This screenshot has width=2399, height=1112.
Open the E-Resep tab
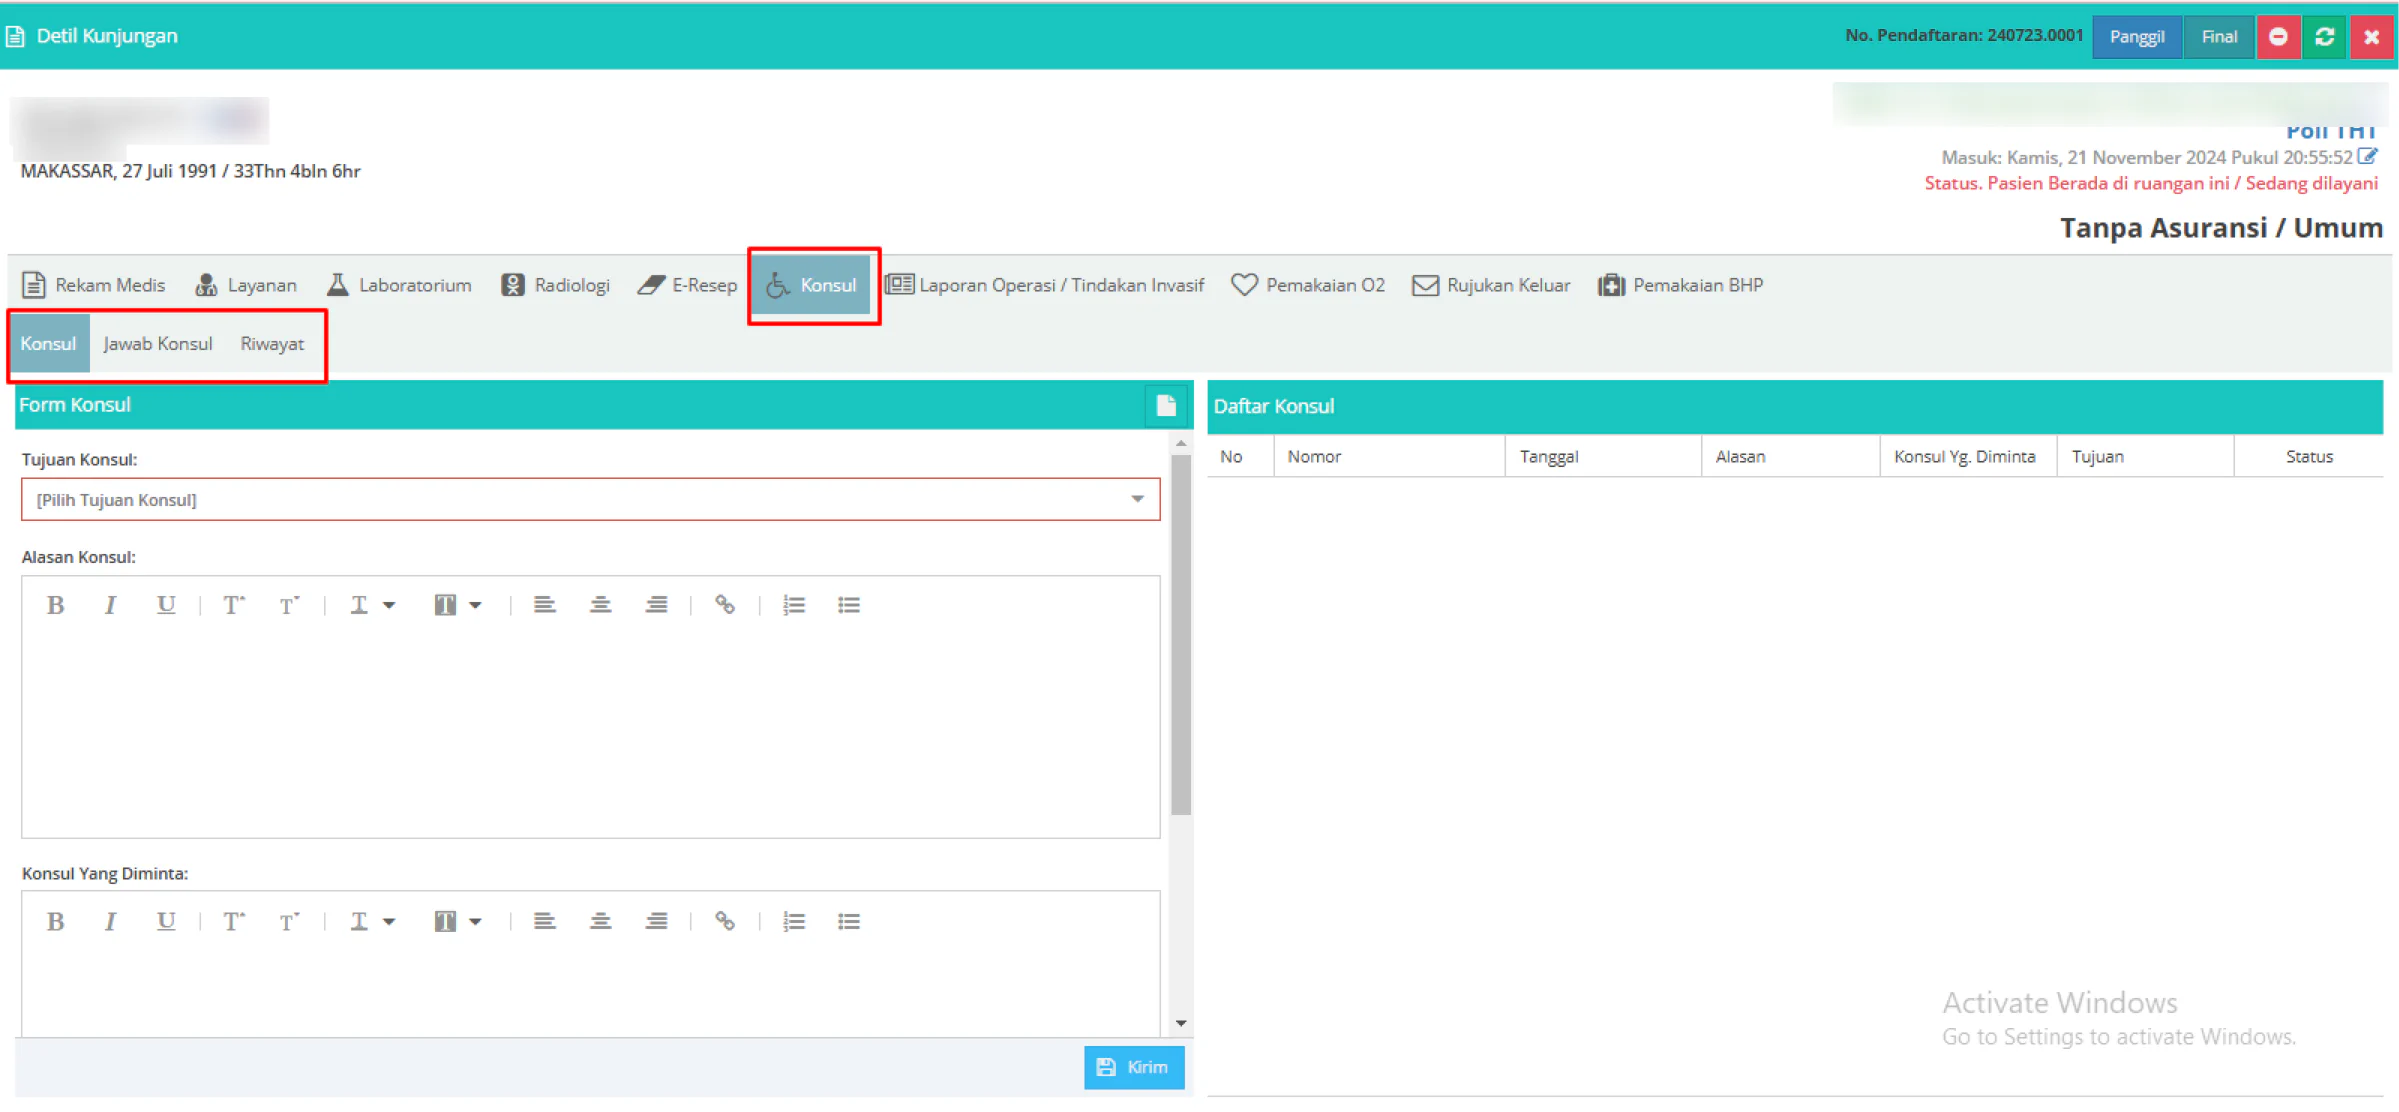point(688,285)
